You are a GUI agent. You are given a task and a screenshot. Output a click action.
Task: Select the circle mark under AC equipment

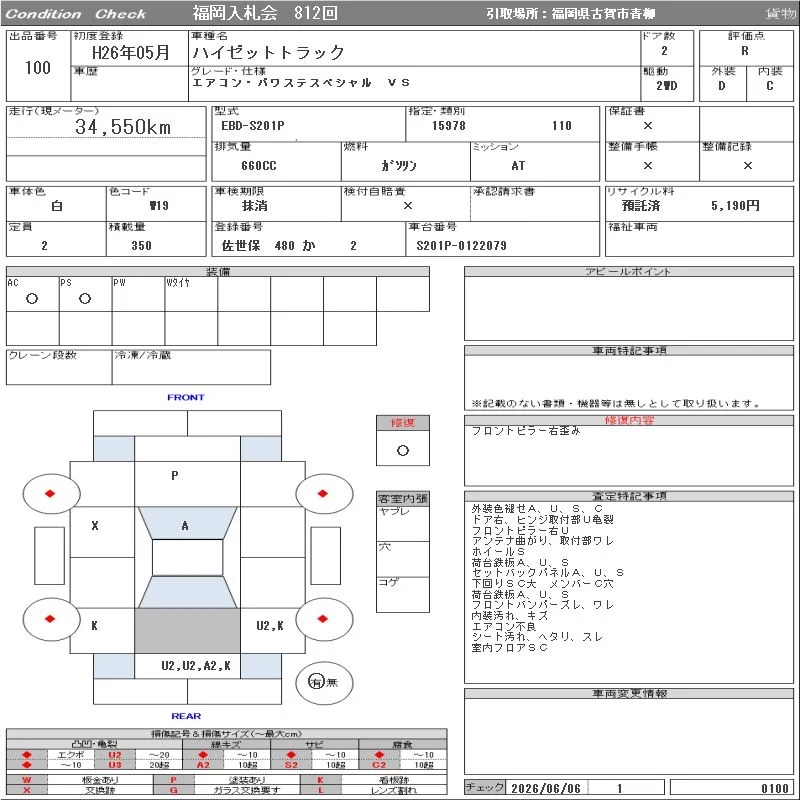[x=32, y=298]
